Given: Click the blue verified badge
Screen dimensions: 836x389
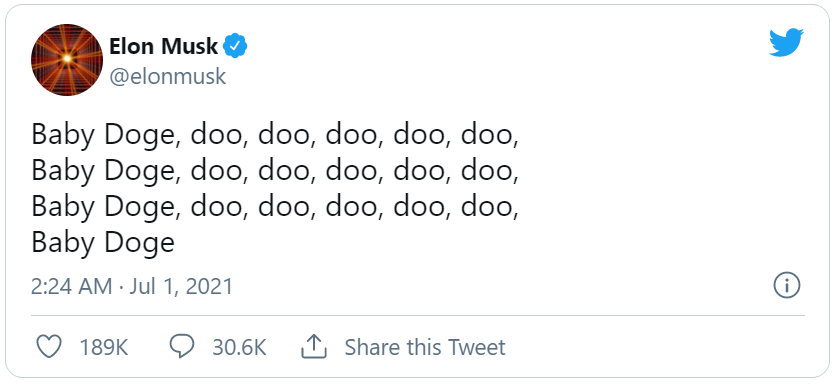Looking at the screenshot, I should [x=235, y=46].
